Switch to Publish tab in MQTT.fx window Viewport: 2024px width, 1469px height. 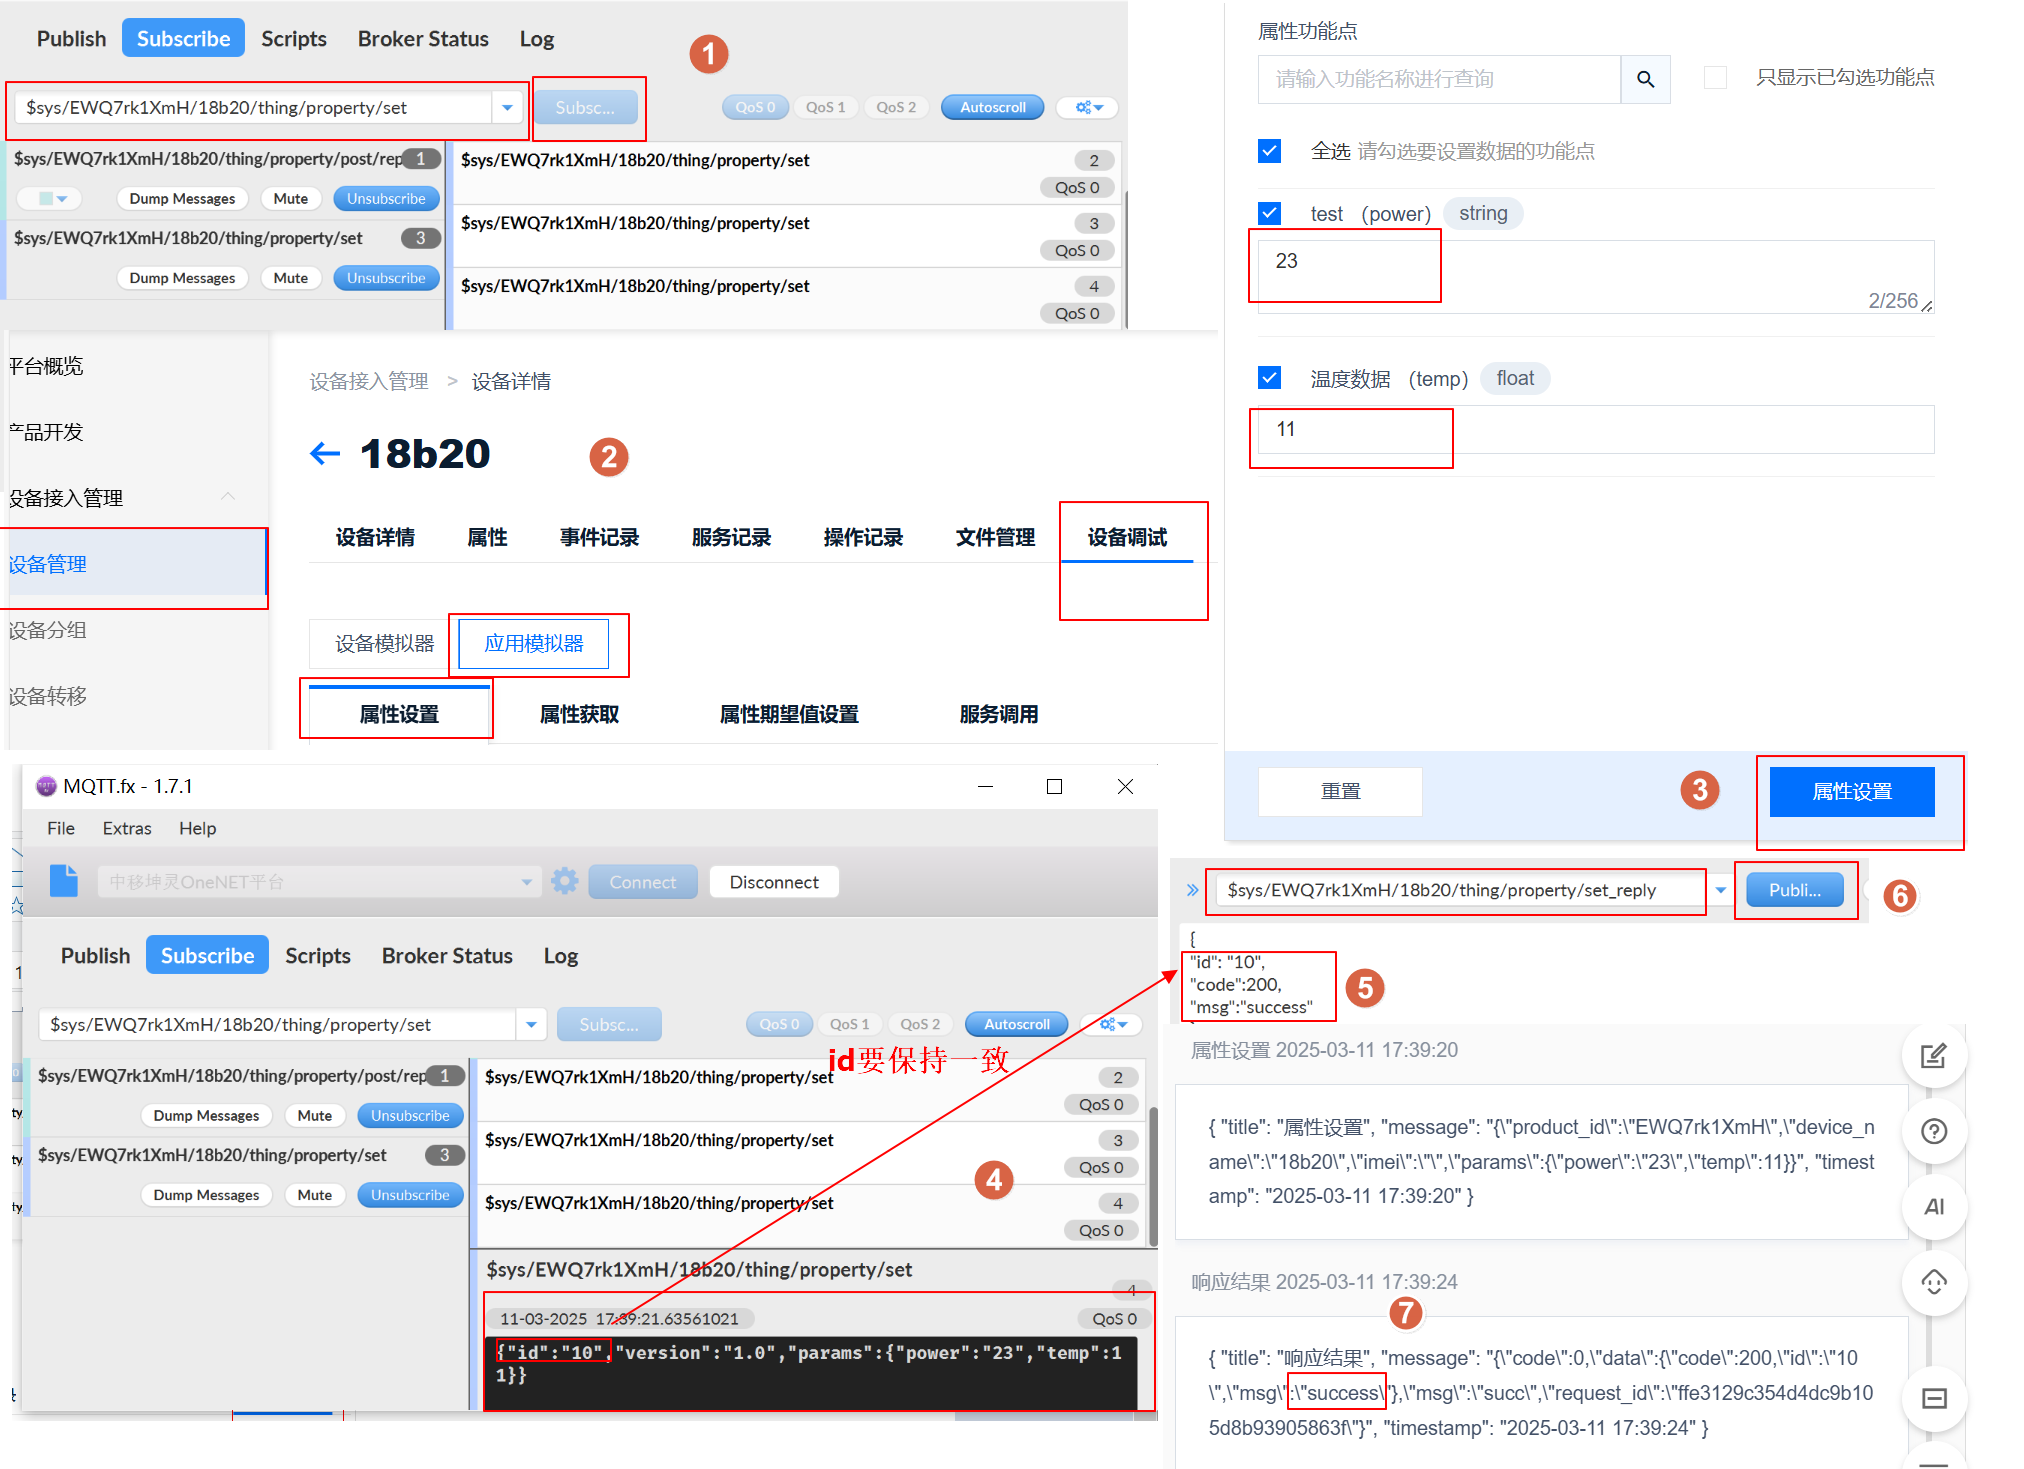[x=95, y=955]
